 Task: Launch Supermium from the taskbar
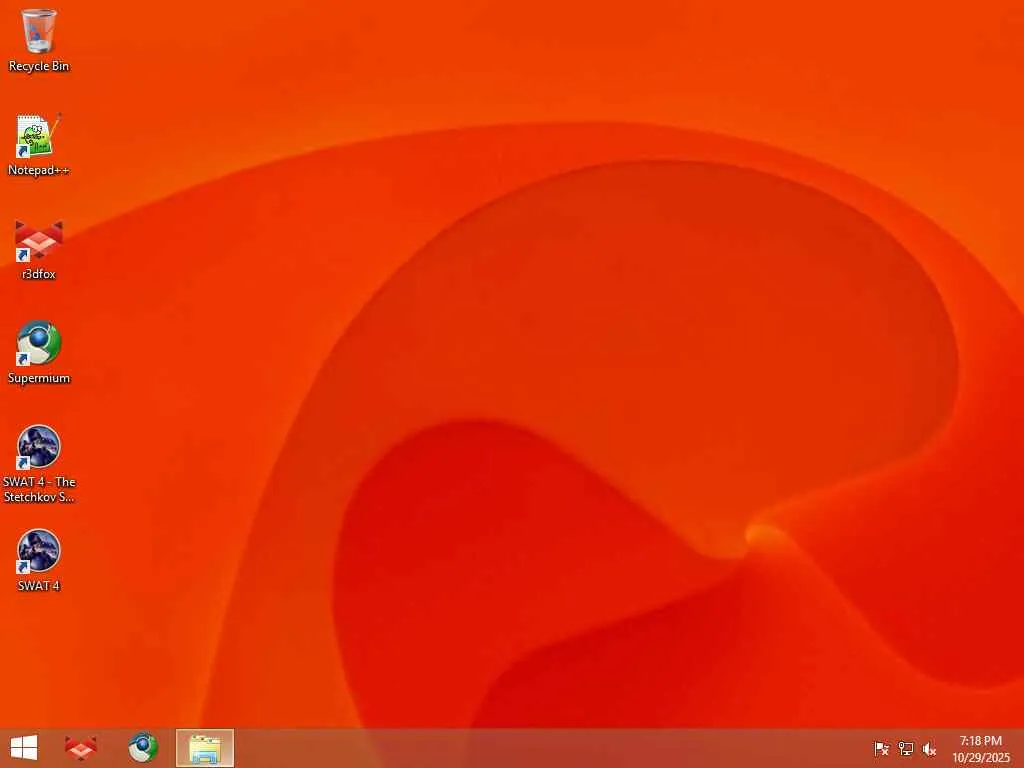(142, 748)
